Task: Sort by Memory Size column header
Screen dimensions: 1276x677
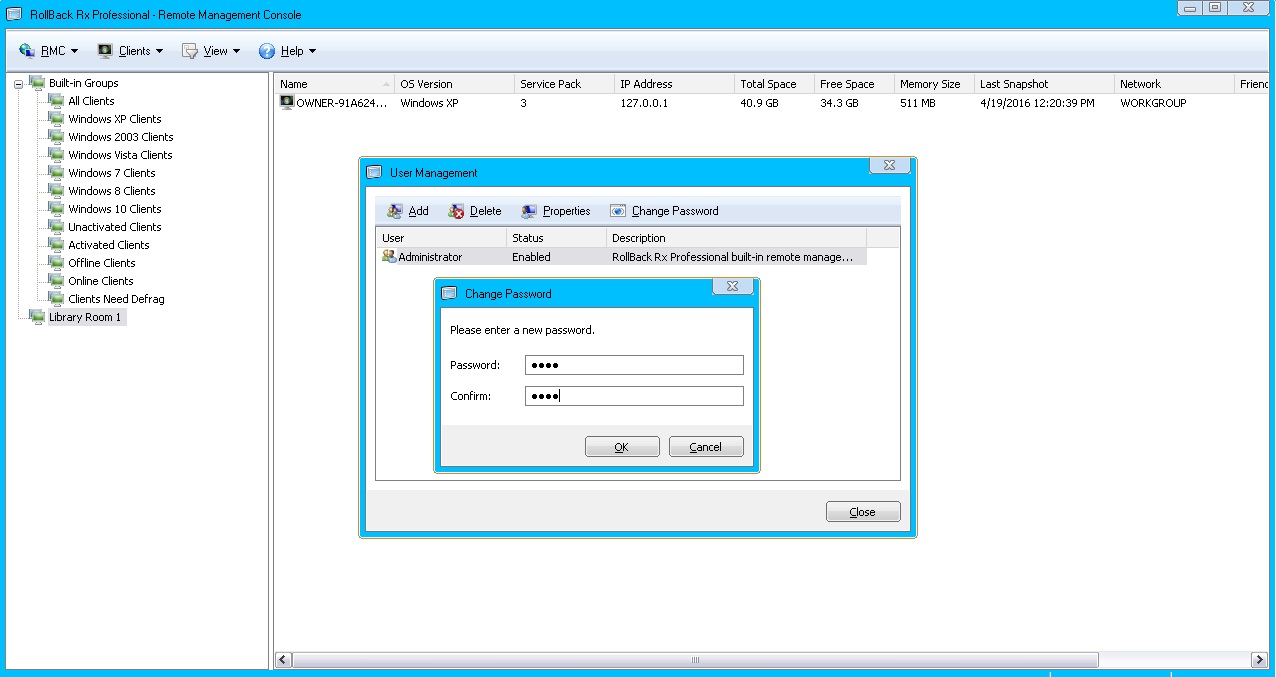Action: (x=934, y=84)
